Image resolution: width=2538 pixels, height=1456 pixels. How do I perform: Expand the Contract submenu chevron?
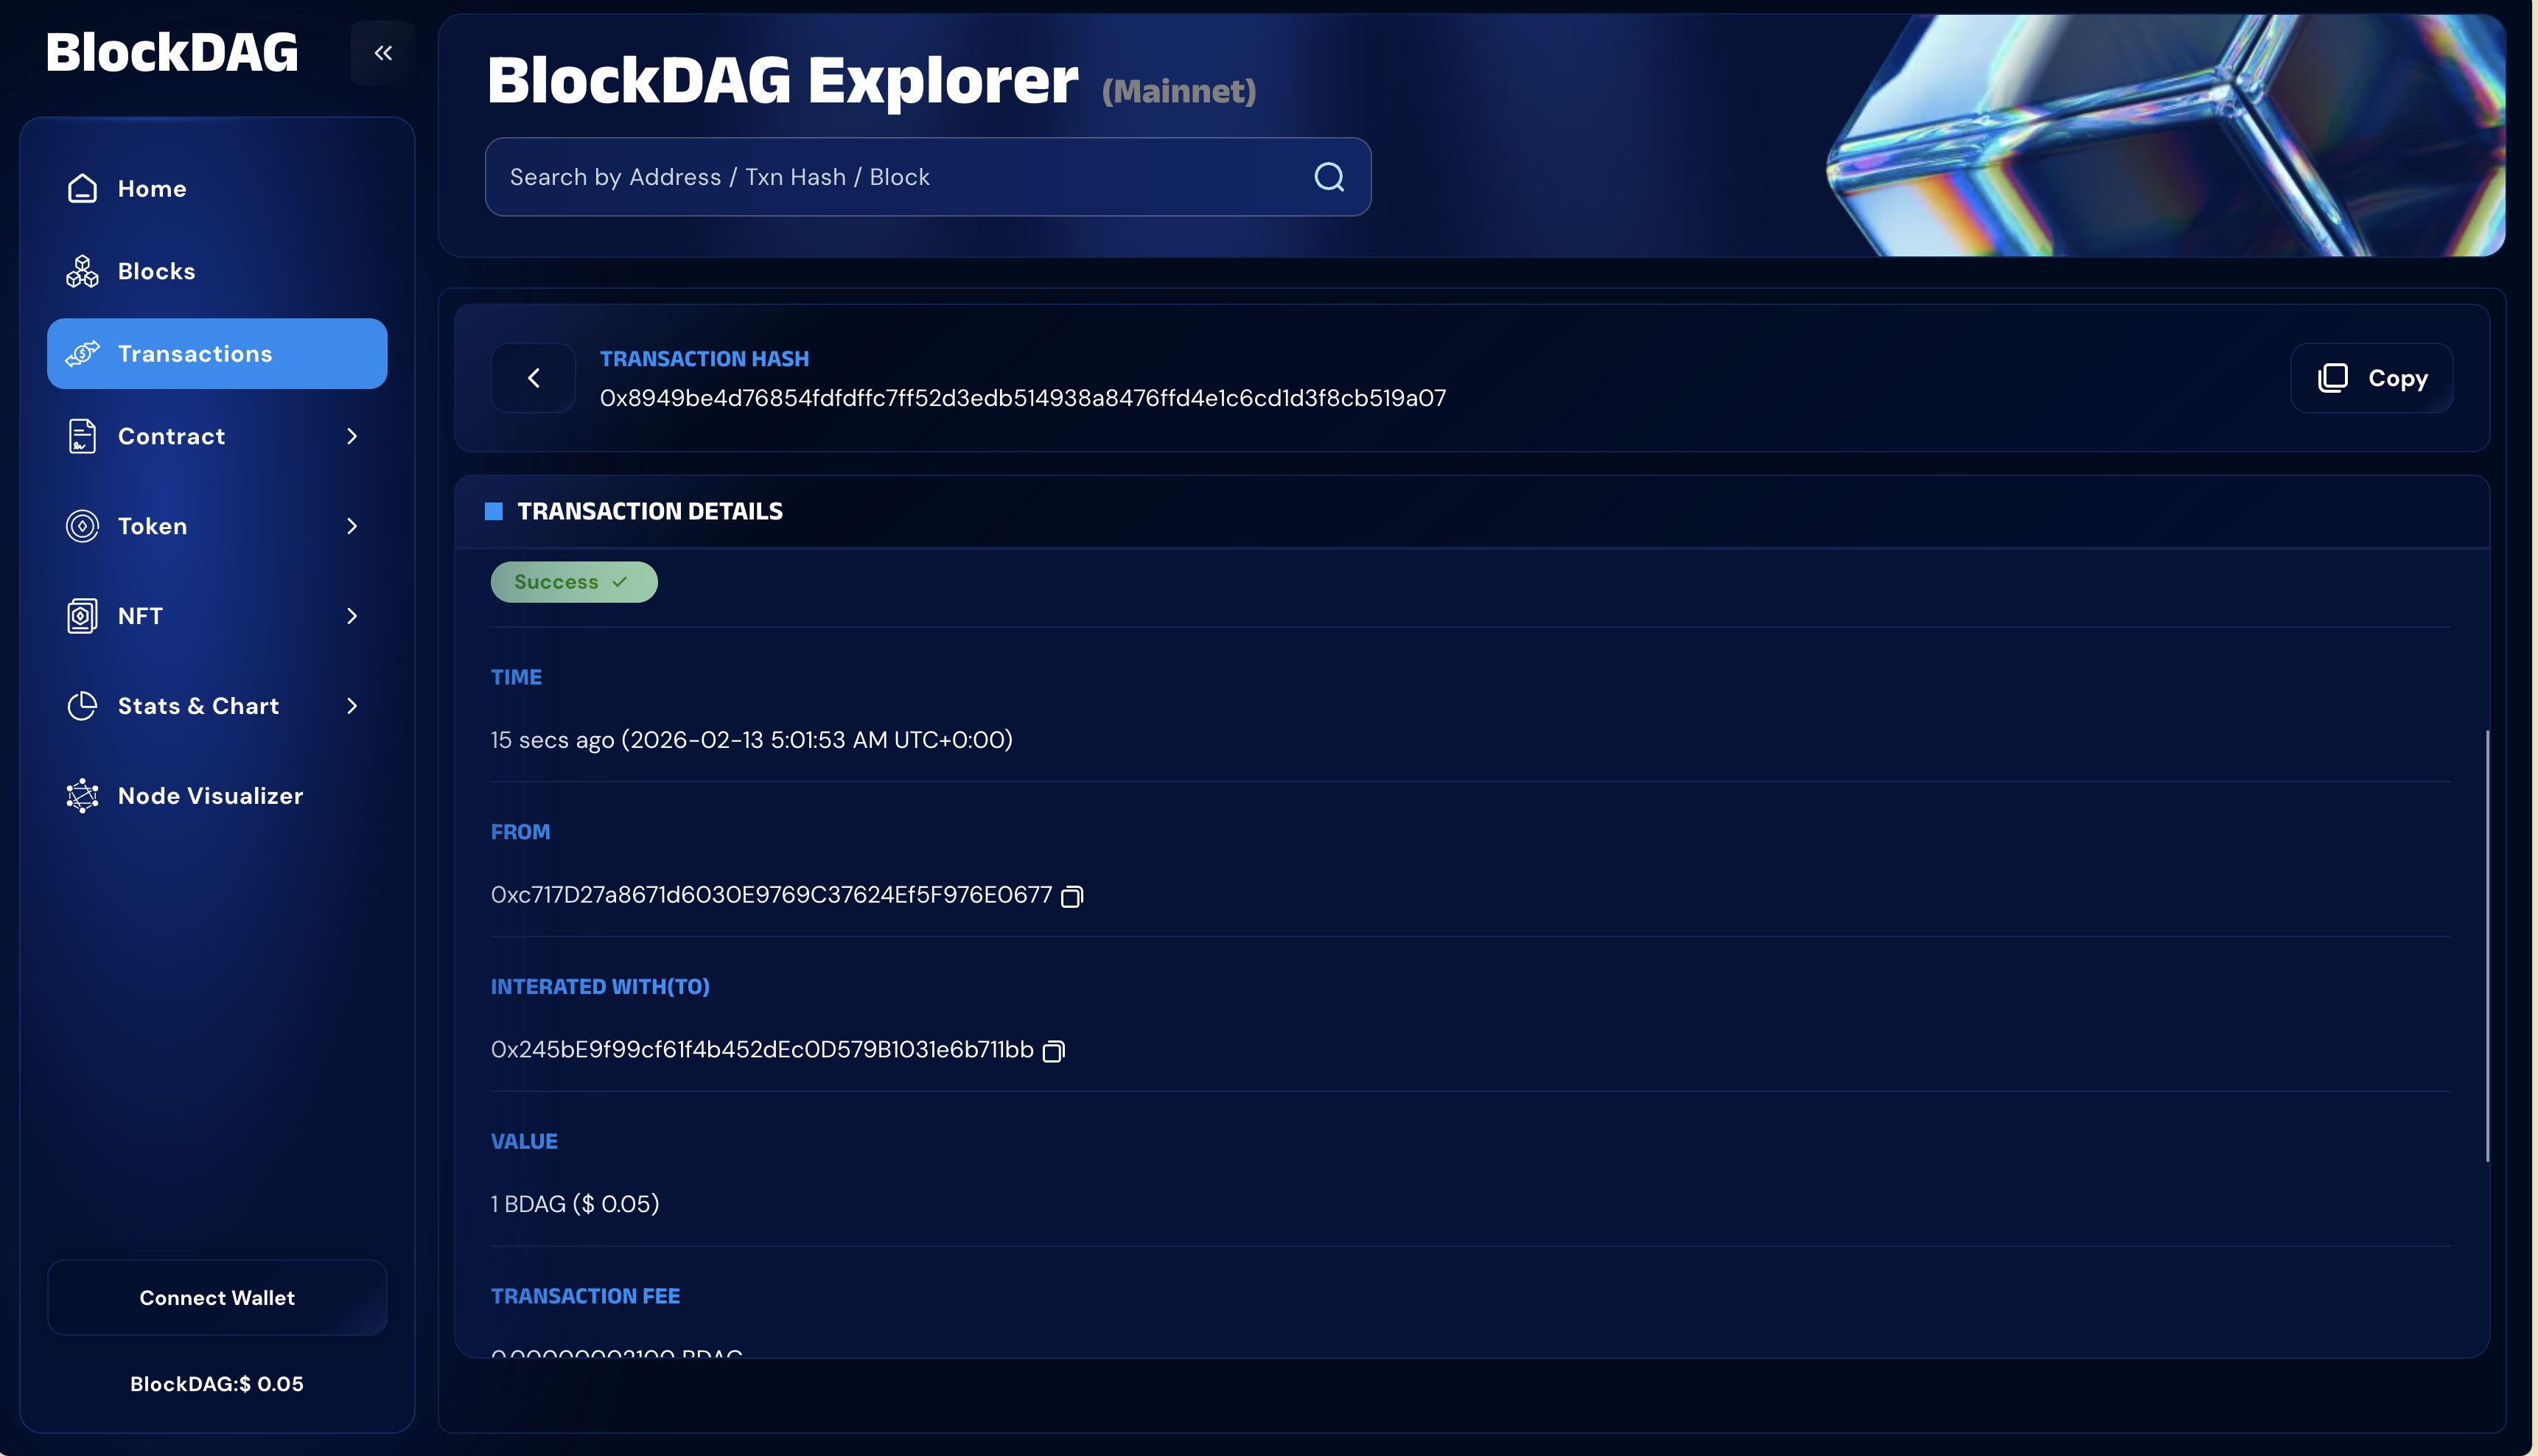(352, 436)
